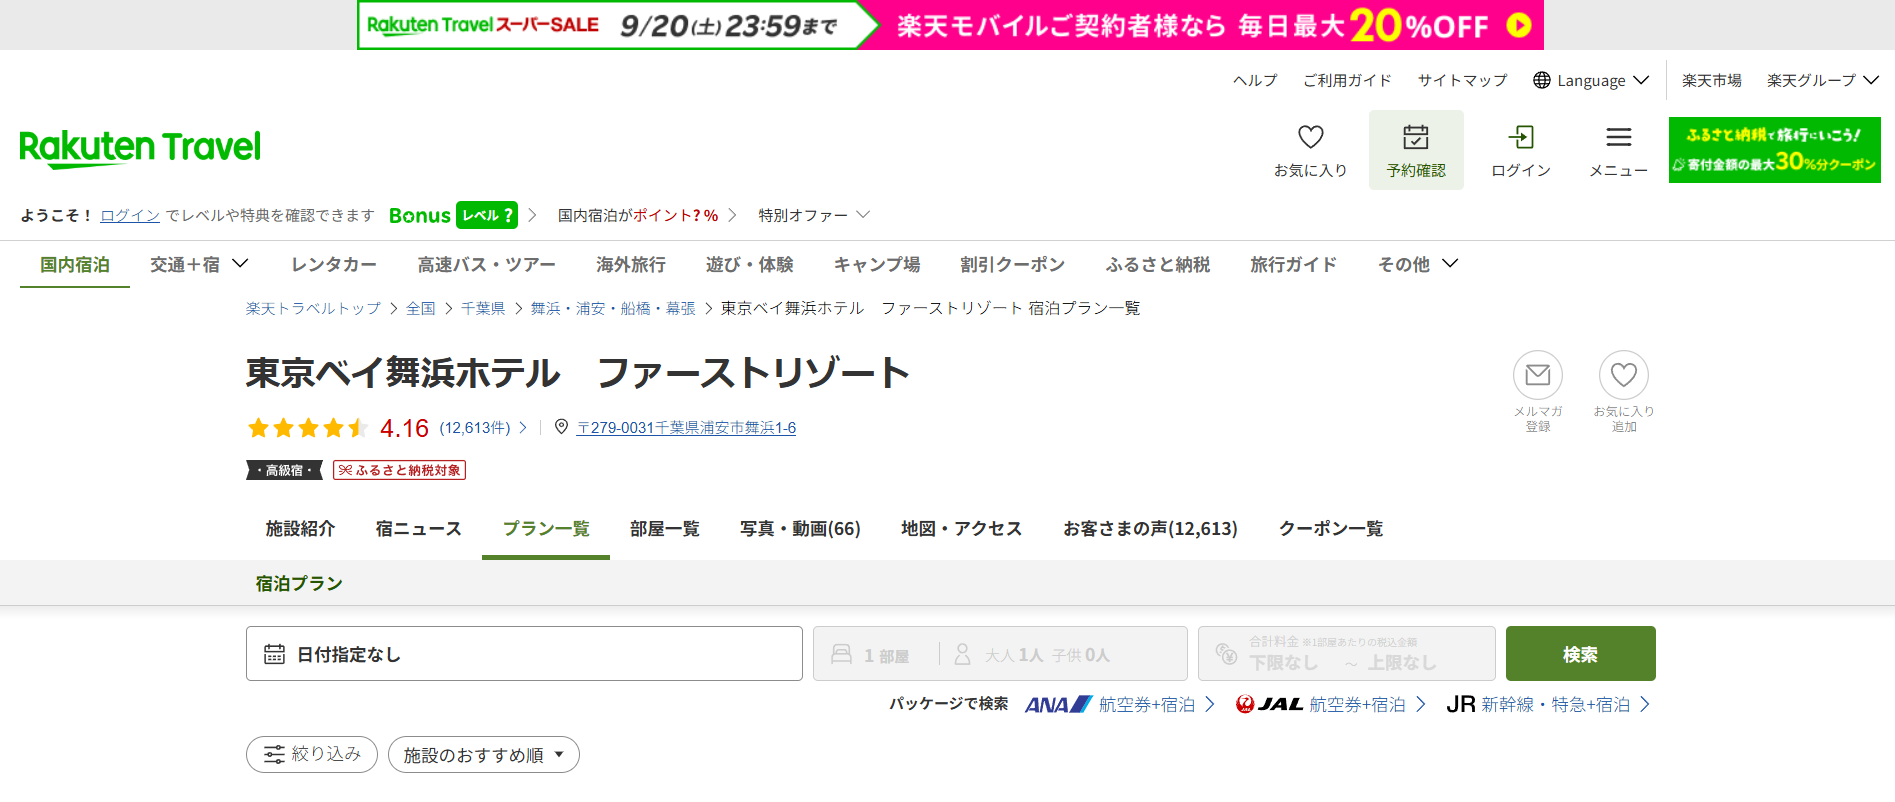The width and height of the screenshot is (1895, 802).
Task: Expand the 楽天グループ dropdown
Action: (1822, 81)
